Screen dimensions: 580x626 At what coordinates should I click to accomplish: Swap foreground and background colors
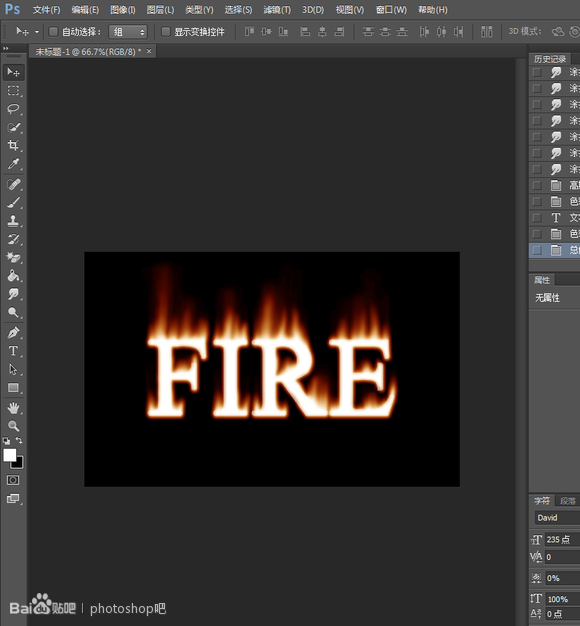19,440
